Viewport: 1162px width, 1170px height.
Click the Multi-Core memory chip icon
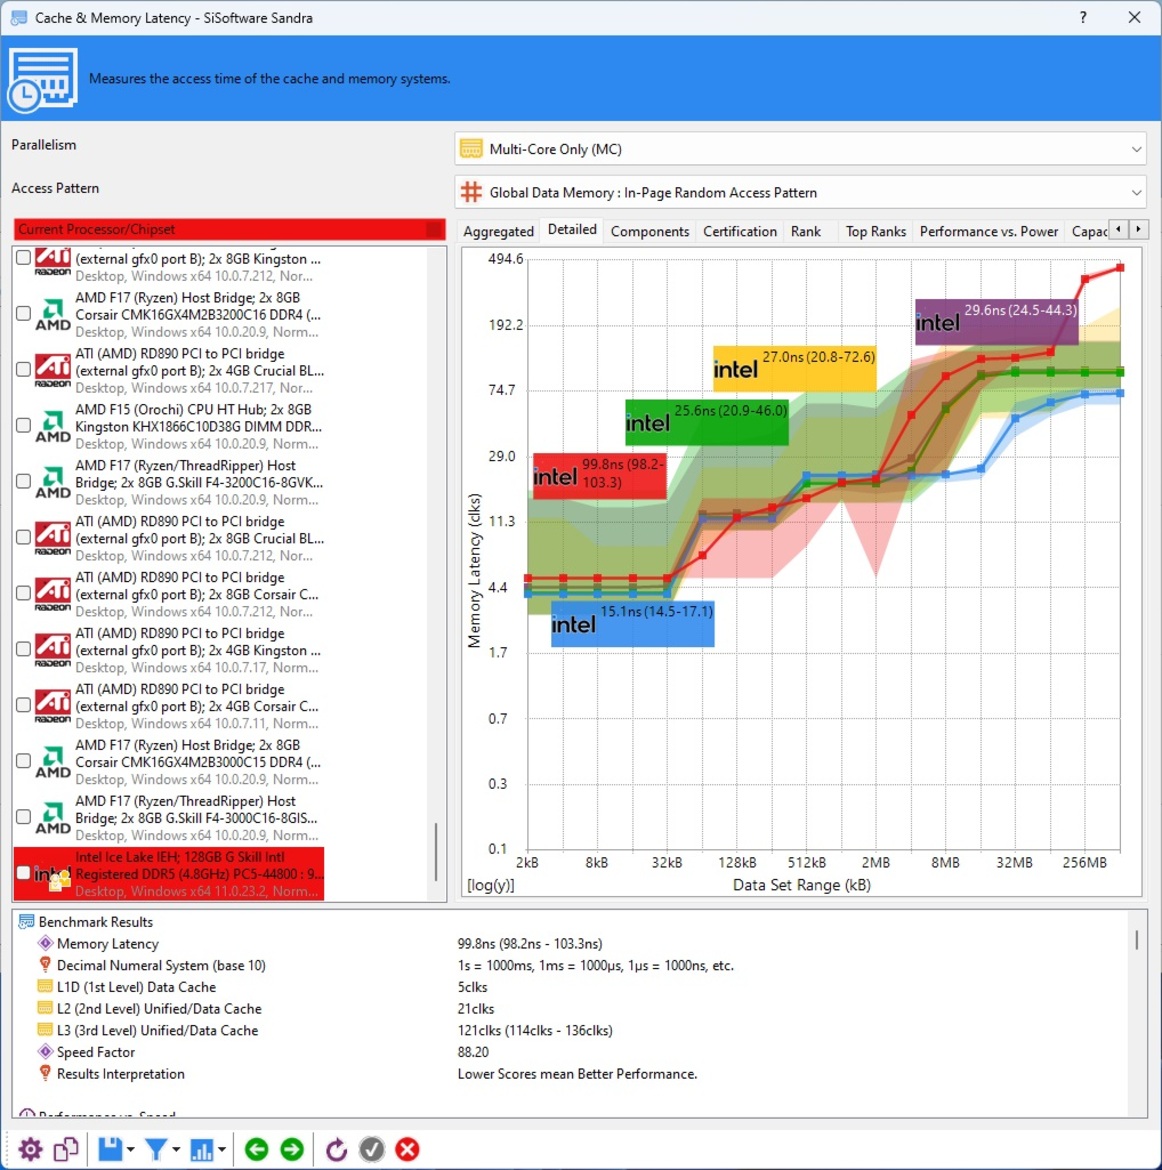471,148
